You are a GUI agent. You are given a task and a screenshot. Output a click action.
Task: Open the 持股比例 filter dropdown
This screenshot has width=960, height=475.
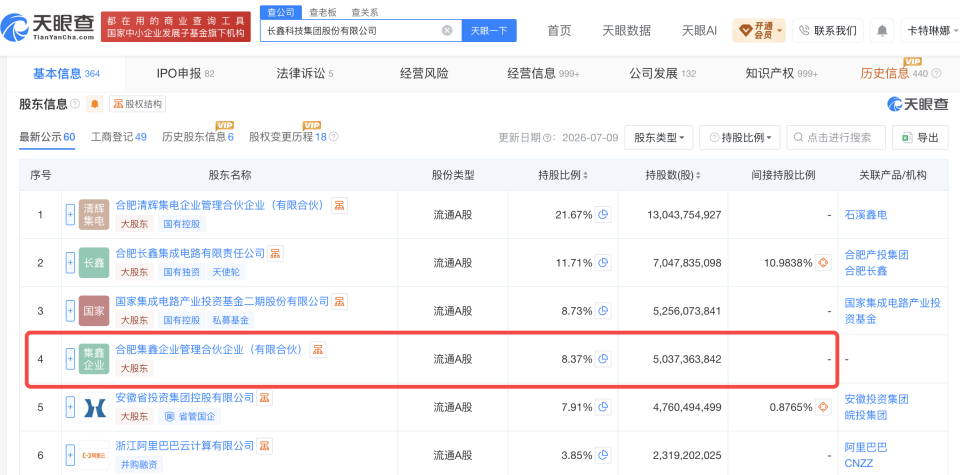740,138
